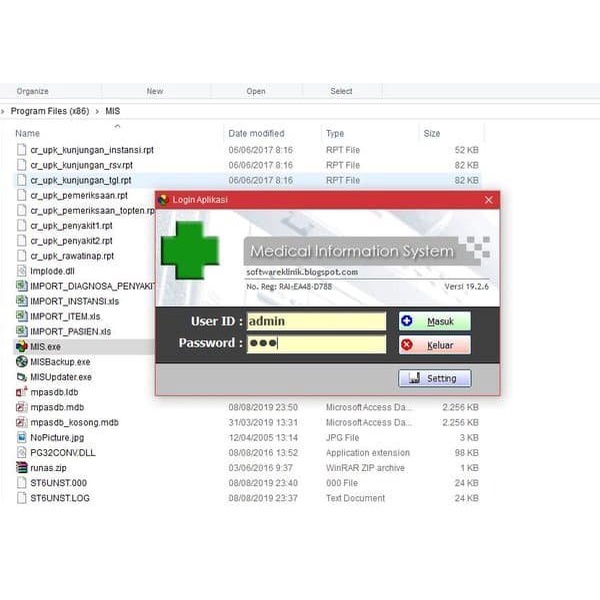Click Program Files (x86) in the address path
This screenshot has width=600, height=600.
pyautogui.click(x=50, y=111)
